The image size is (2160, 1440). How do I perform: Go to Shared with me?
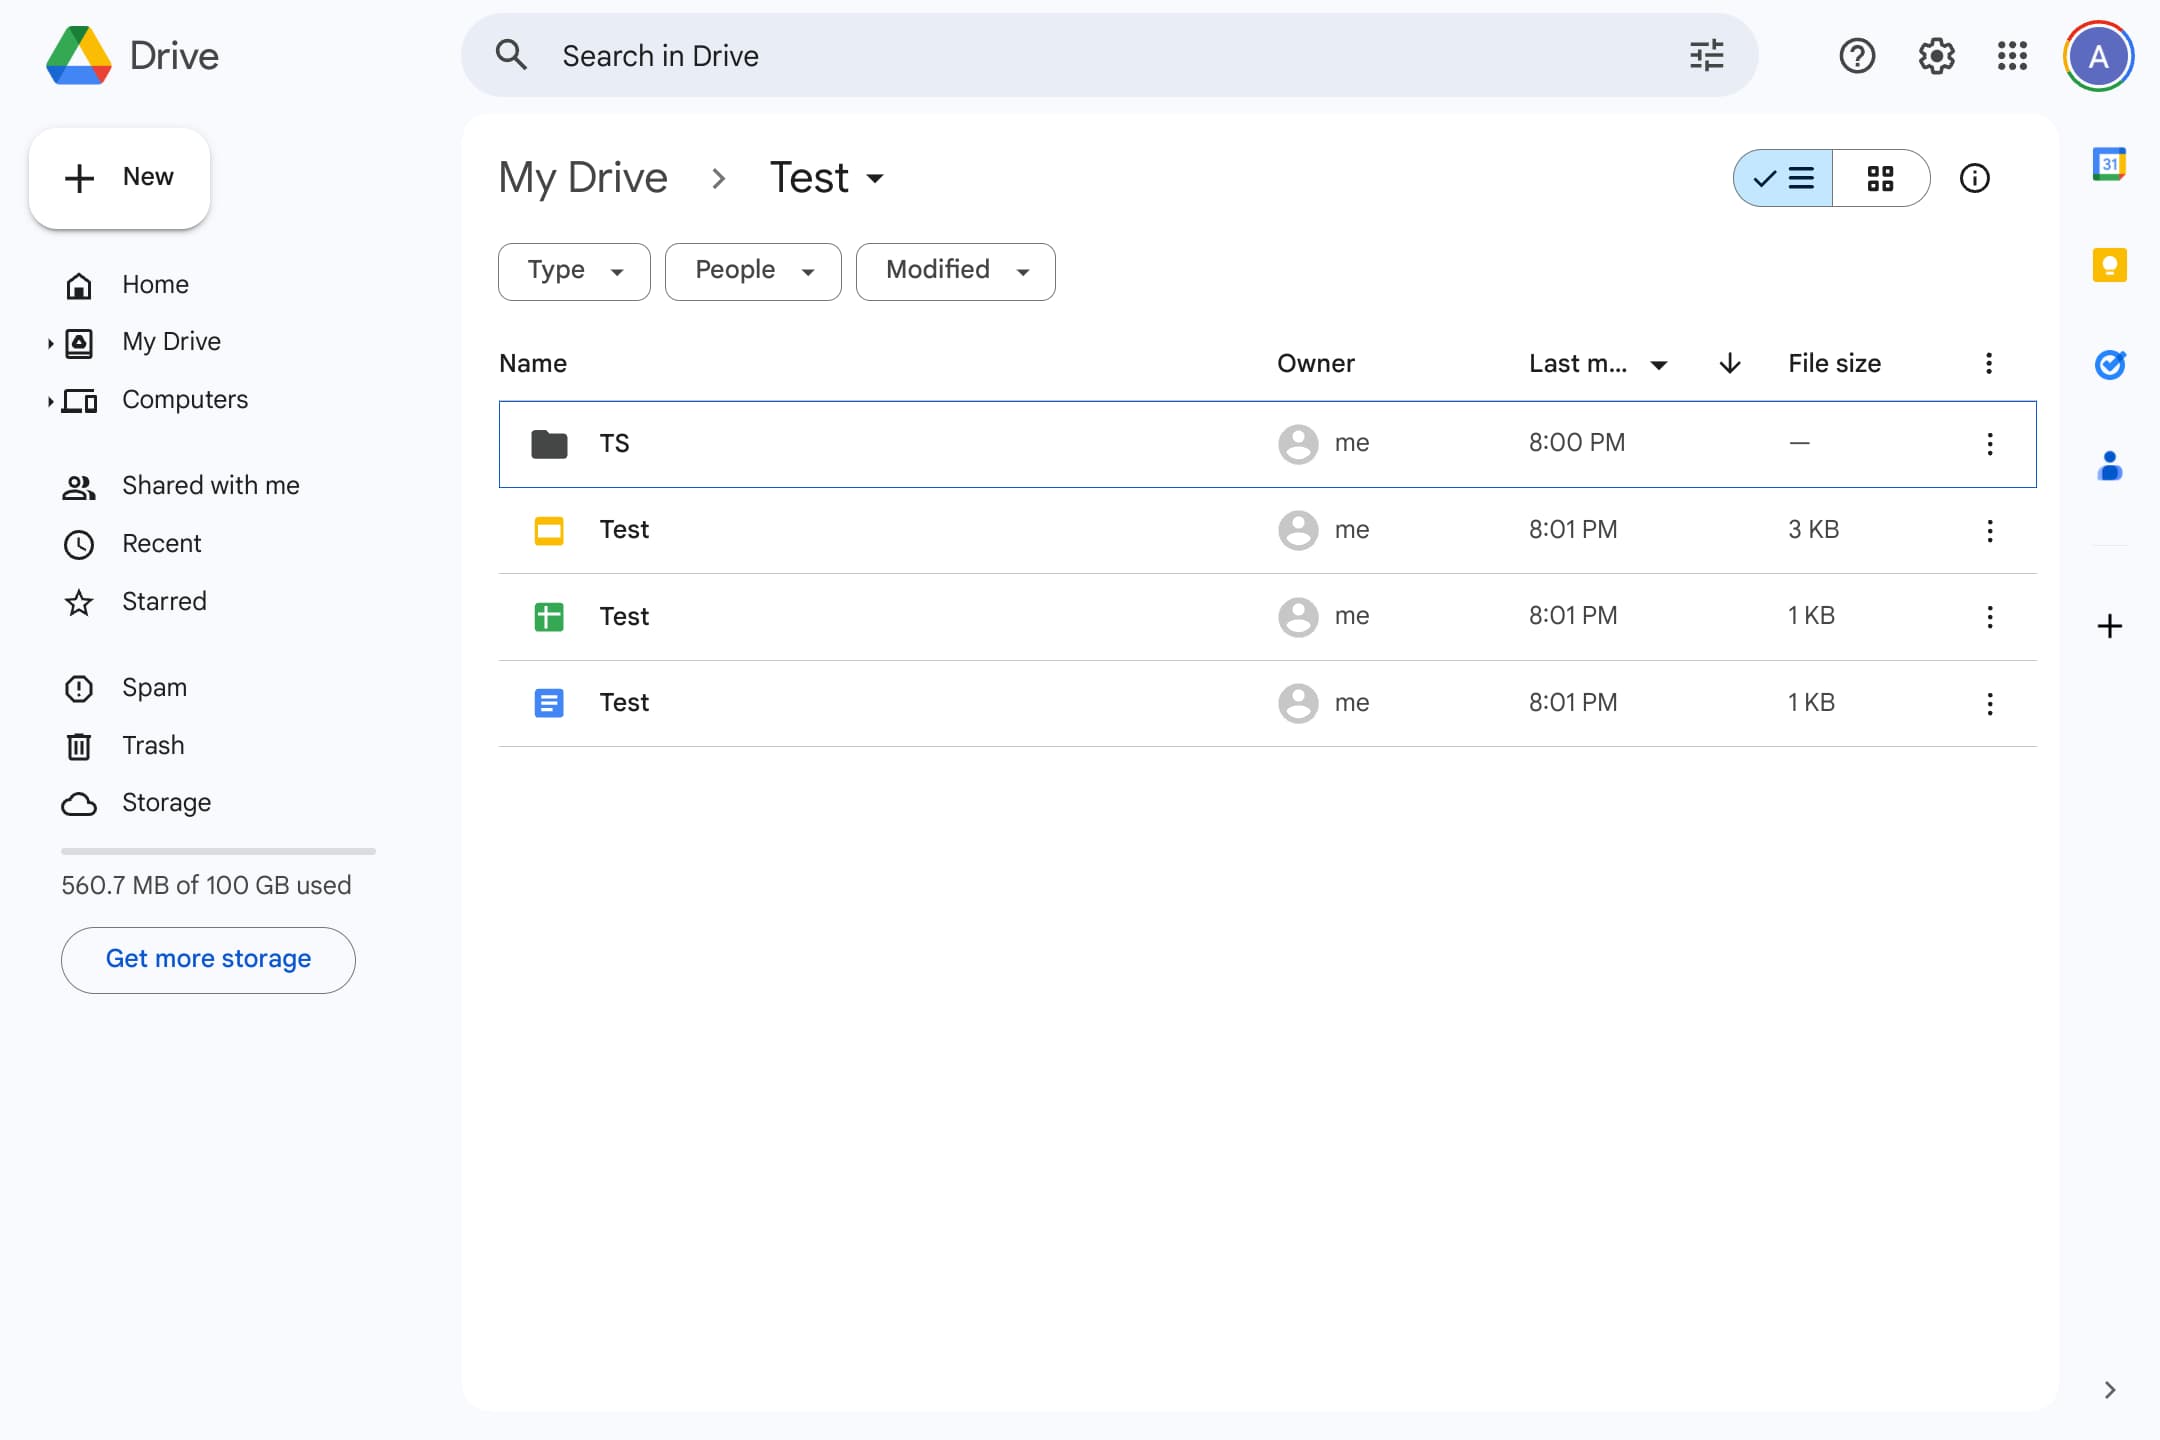(210, 486)
